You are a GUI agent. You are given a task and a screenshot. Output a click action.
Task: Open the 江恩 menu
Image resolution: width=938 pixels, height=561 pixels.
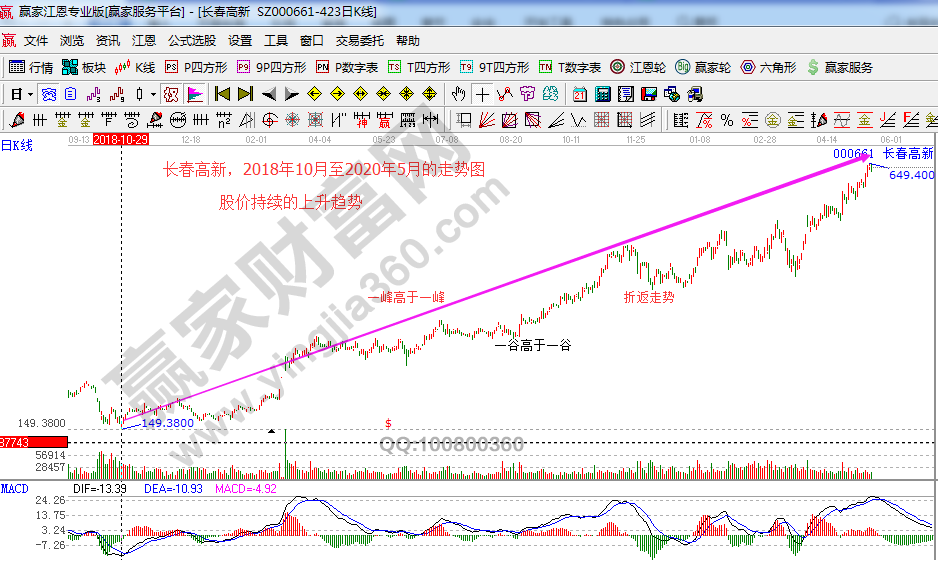(x=144, y=41)
